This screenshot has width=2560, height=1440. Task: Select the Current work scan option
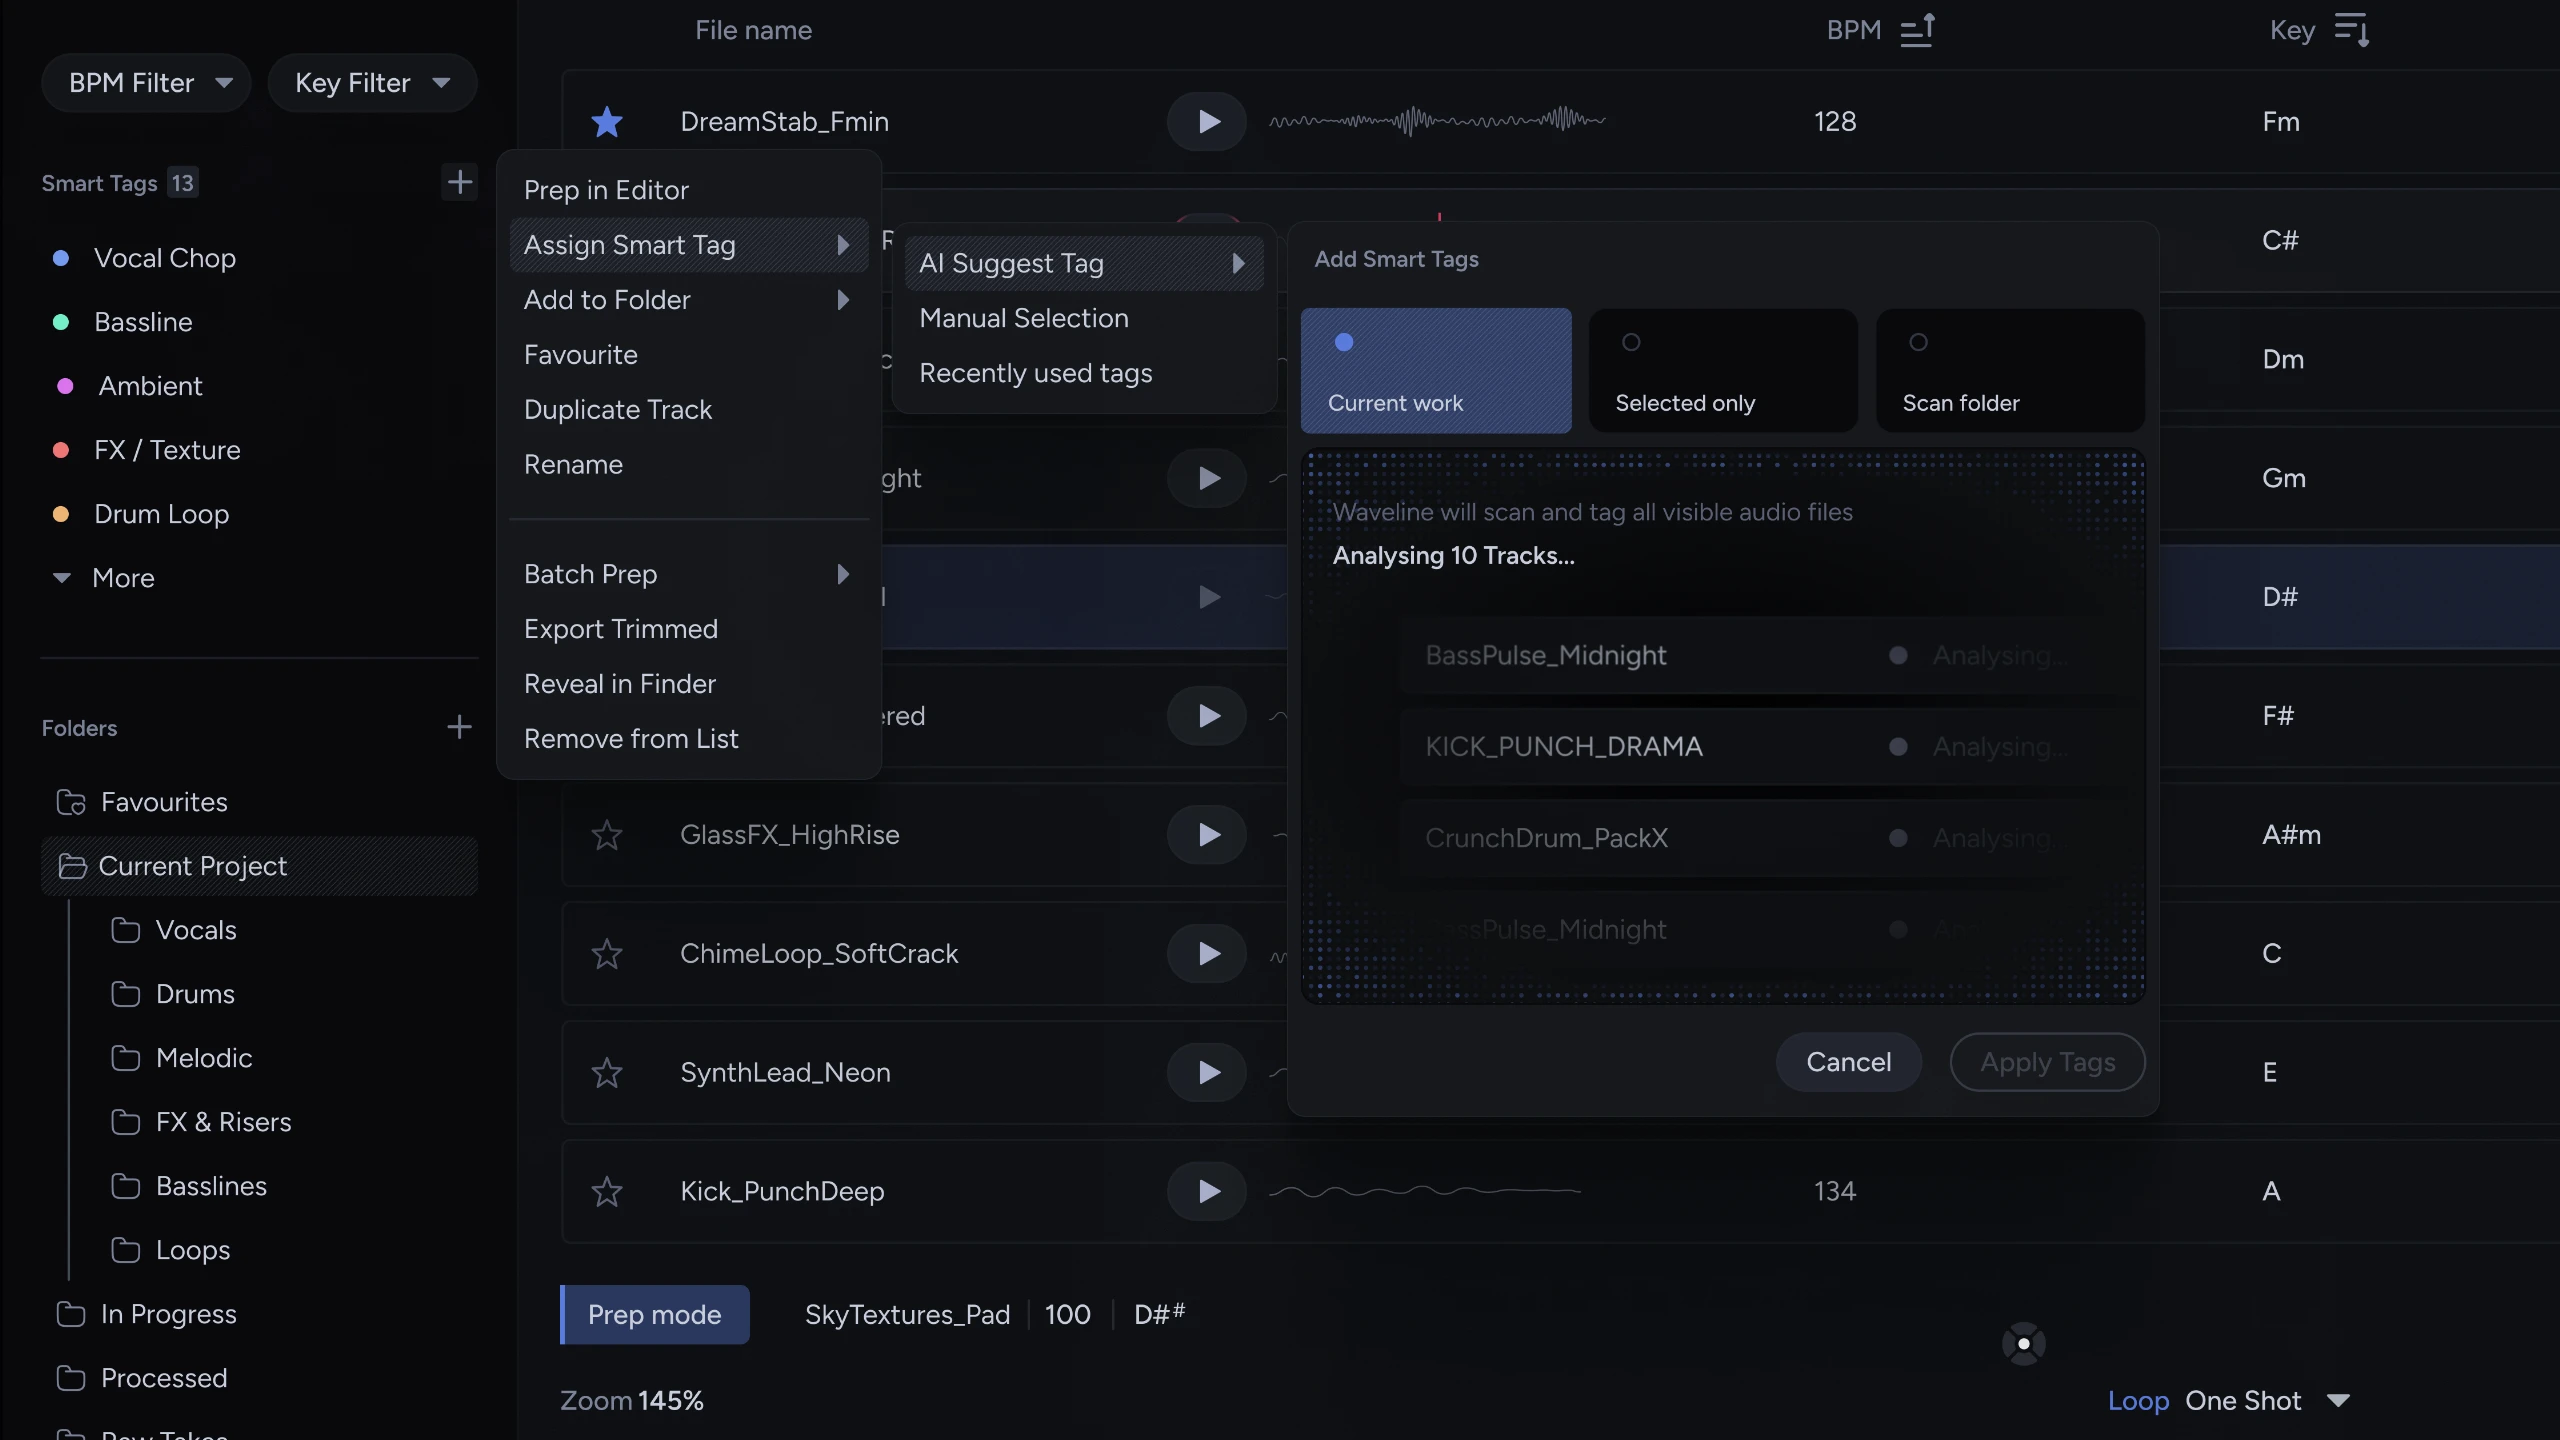click(x=1436, y=371)
